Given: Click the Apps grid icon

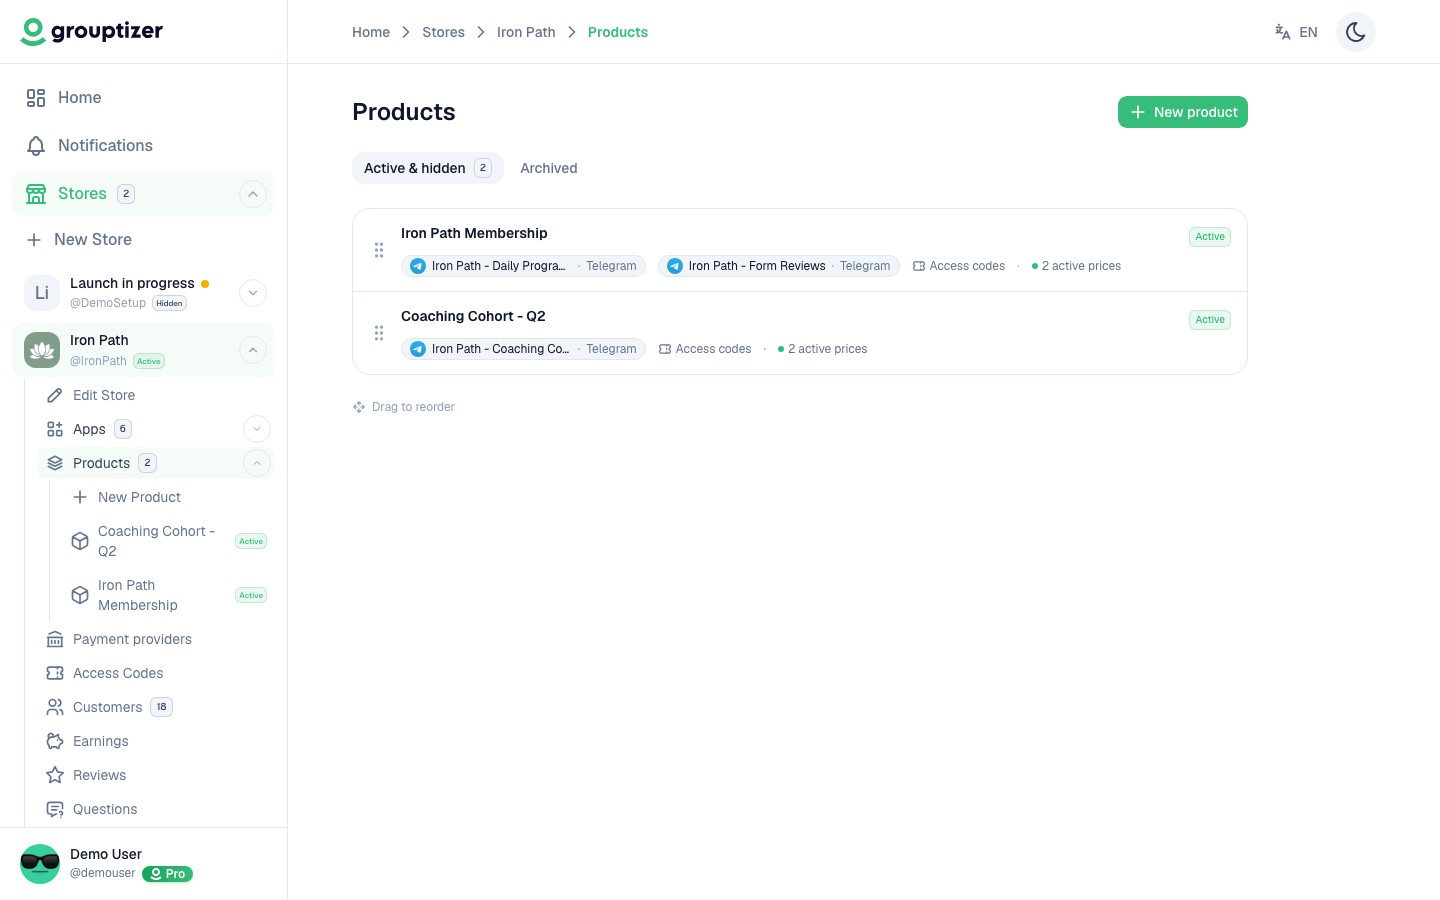Looking at the screenshot, I should point(55,429).
